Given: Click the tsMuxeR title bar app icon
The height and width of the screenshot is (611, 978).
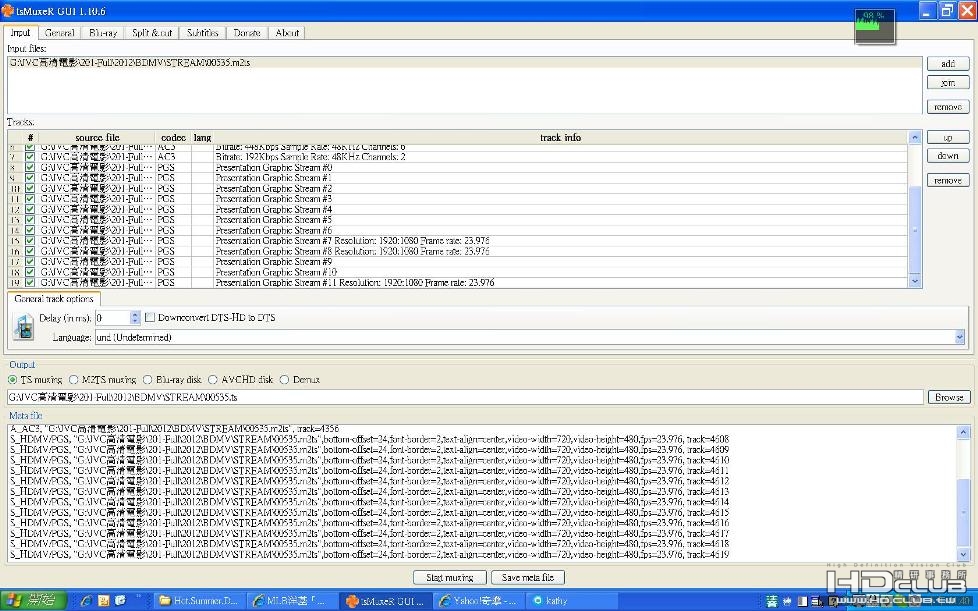Looking at the screenshot, I should coord(7,10).
